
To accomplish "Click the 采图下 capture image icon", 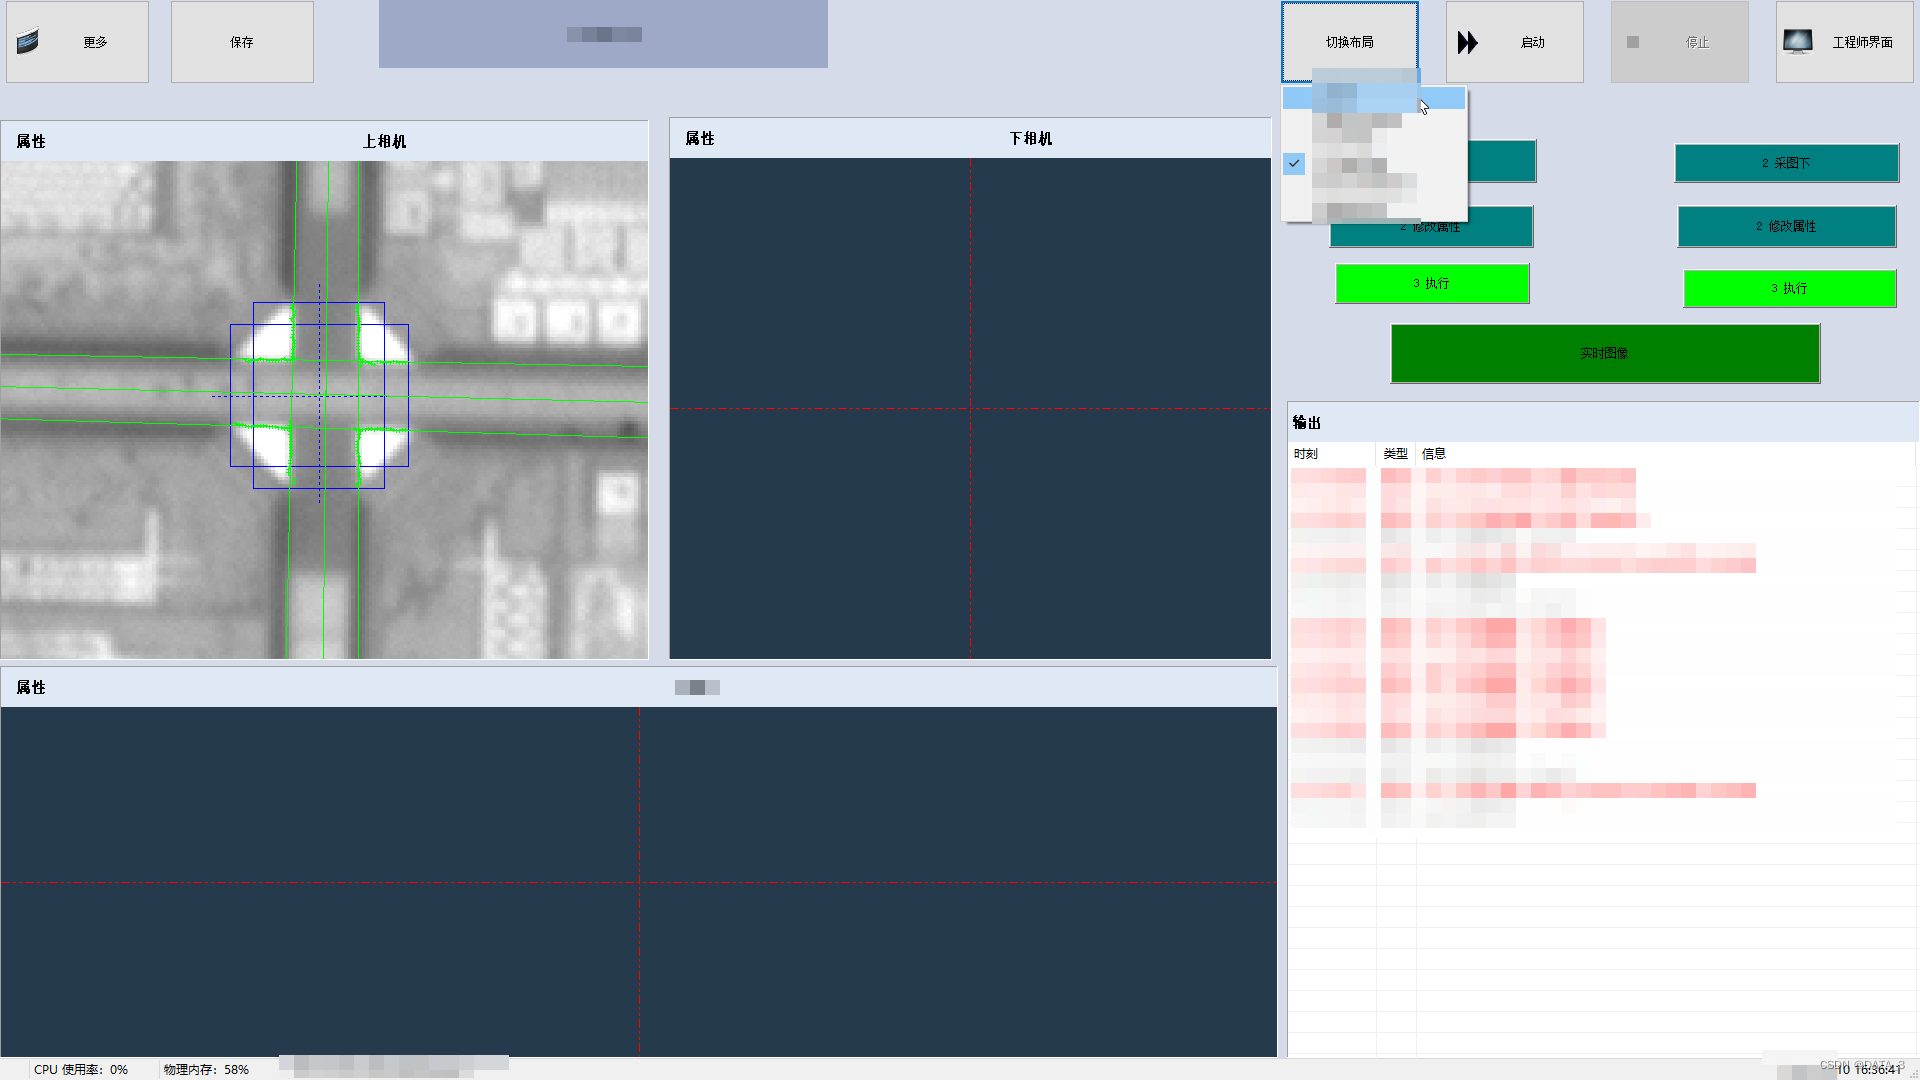I will coord(1787,162).
